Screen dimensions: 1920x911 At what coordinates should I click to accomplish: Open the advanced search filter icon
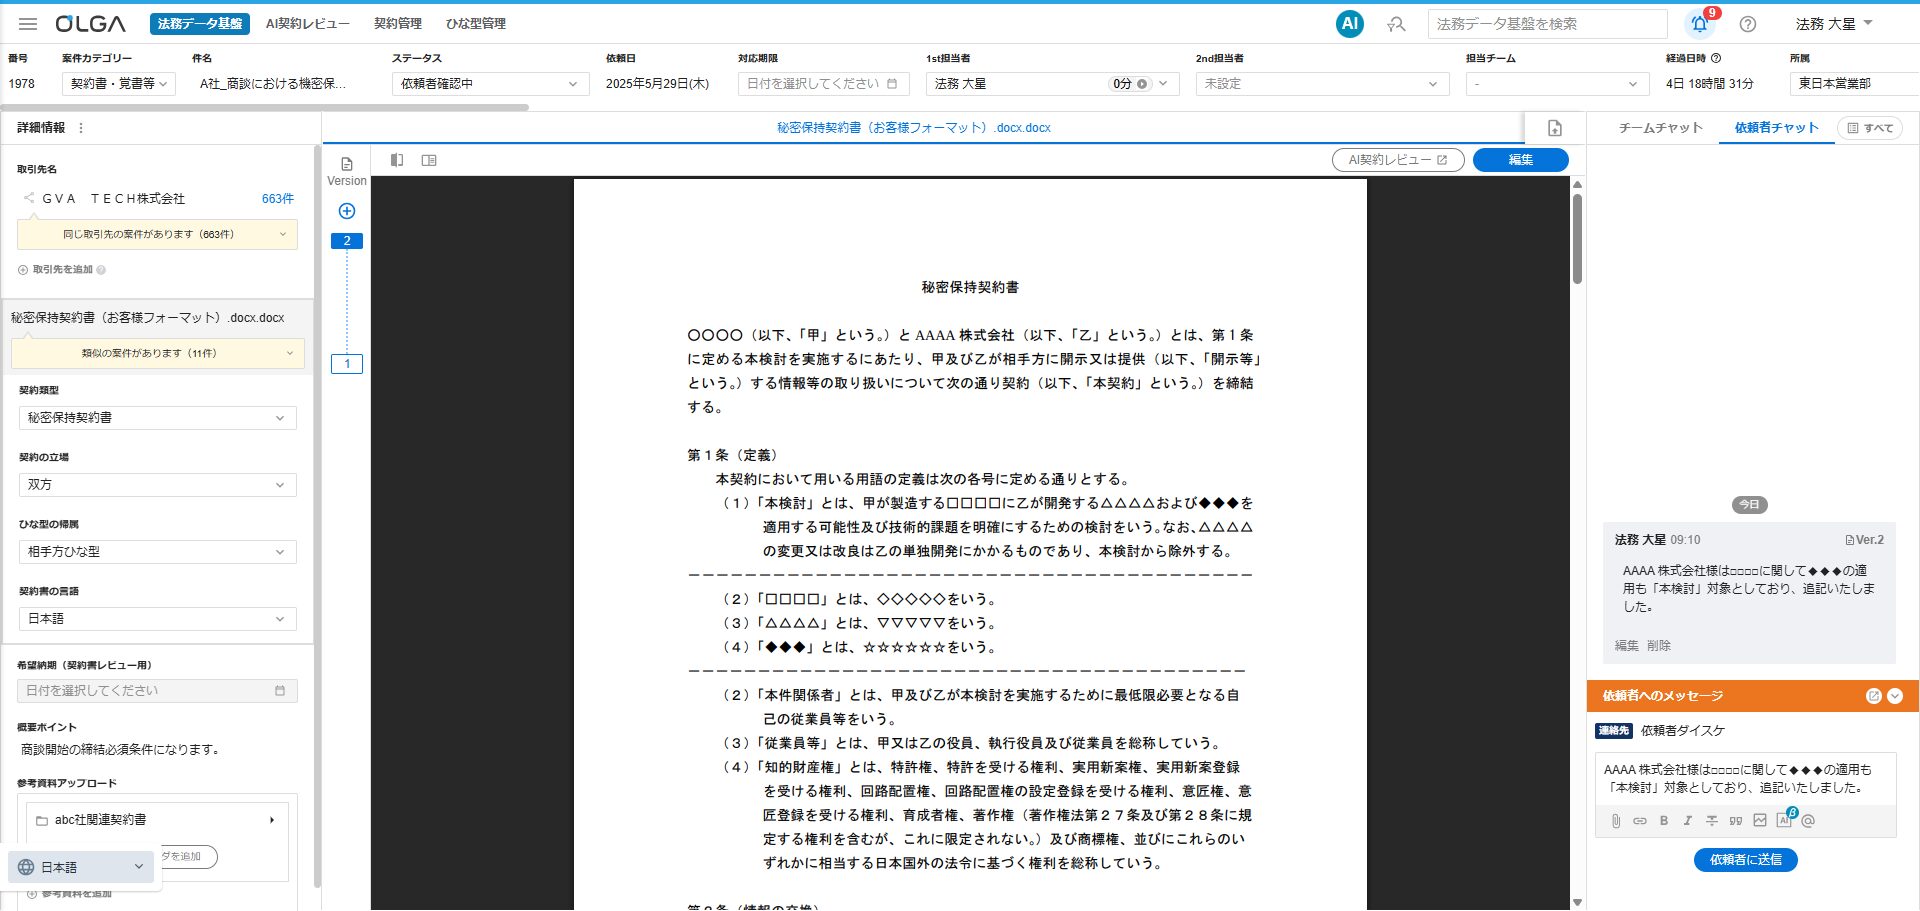tap(1397, 24)
